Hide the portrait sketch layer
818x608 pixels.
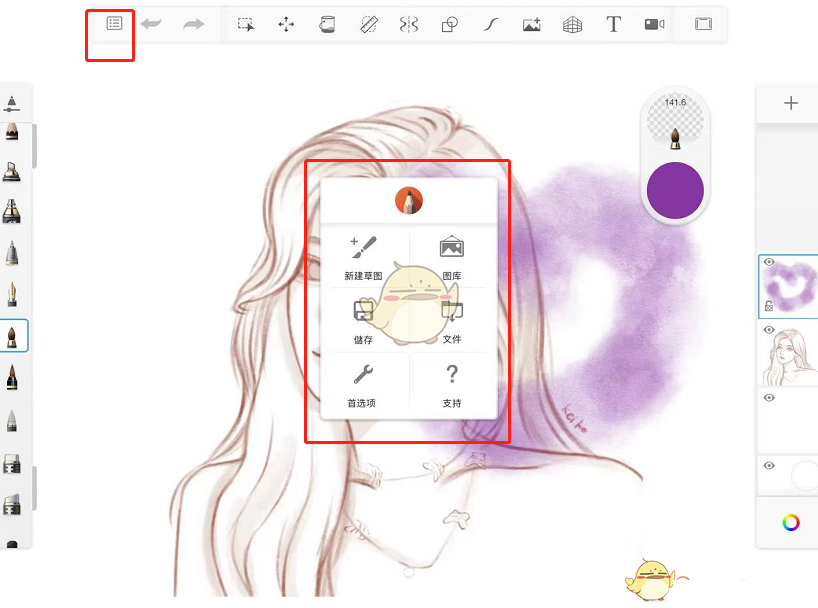coord(769,330)
